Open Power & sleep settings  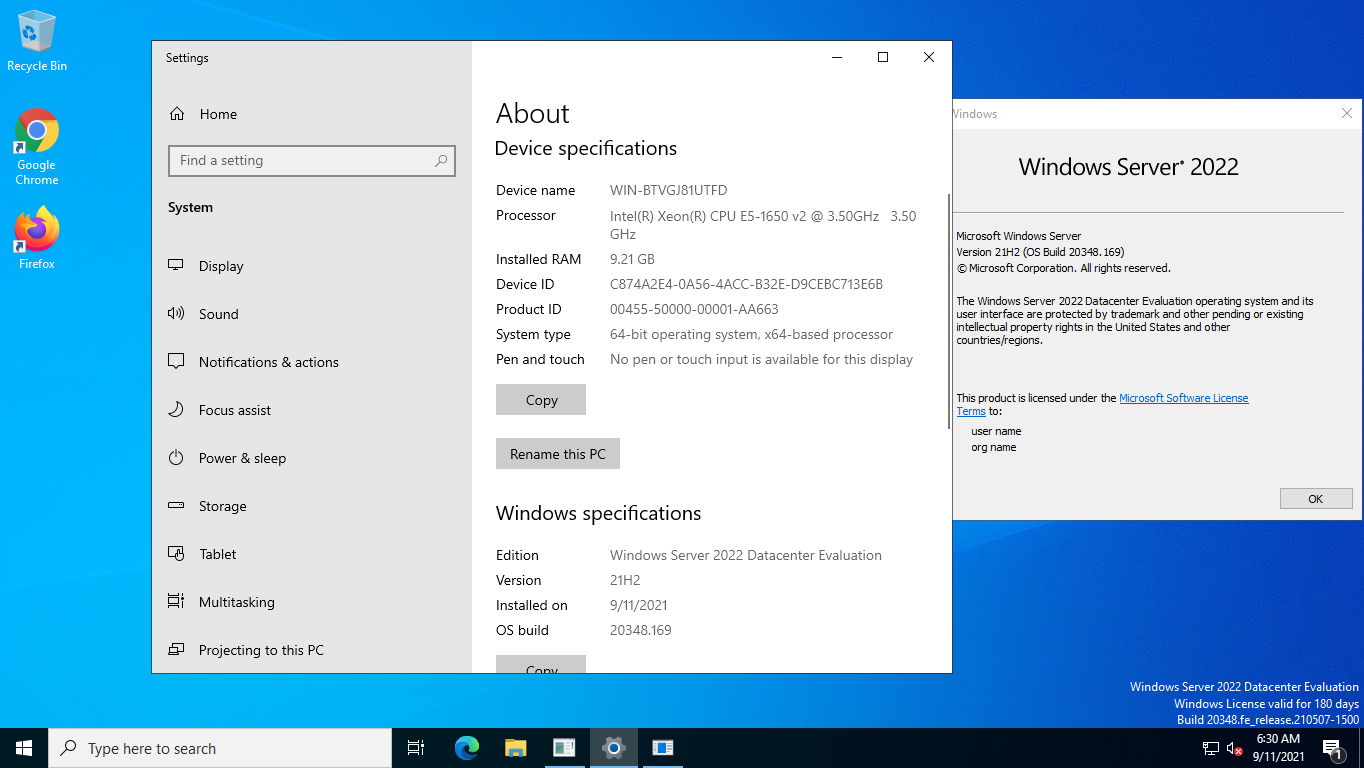point(242,458)
